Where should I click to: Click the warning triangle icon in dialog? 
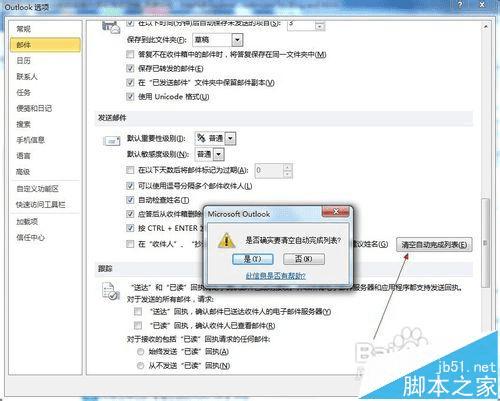[x=226, y=240]
